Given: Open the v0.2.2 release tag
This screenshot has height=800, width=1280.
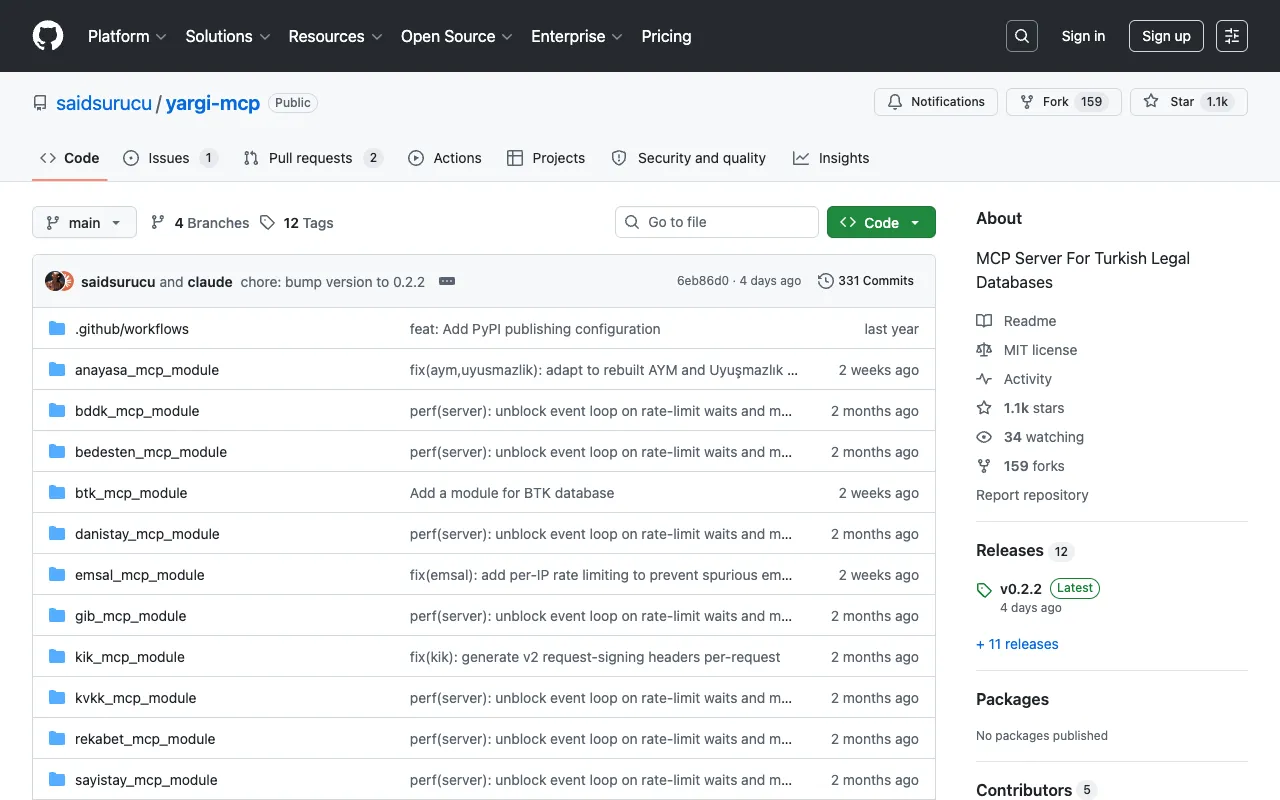Looking at the screenshot, I should coord(1020,589).
